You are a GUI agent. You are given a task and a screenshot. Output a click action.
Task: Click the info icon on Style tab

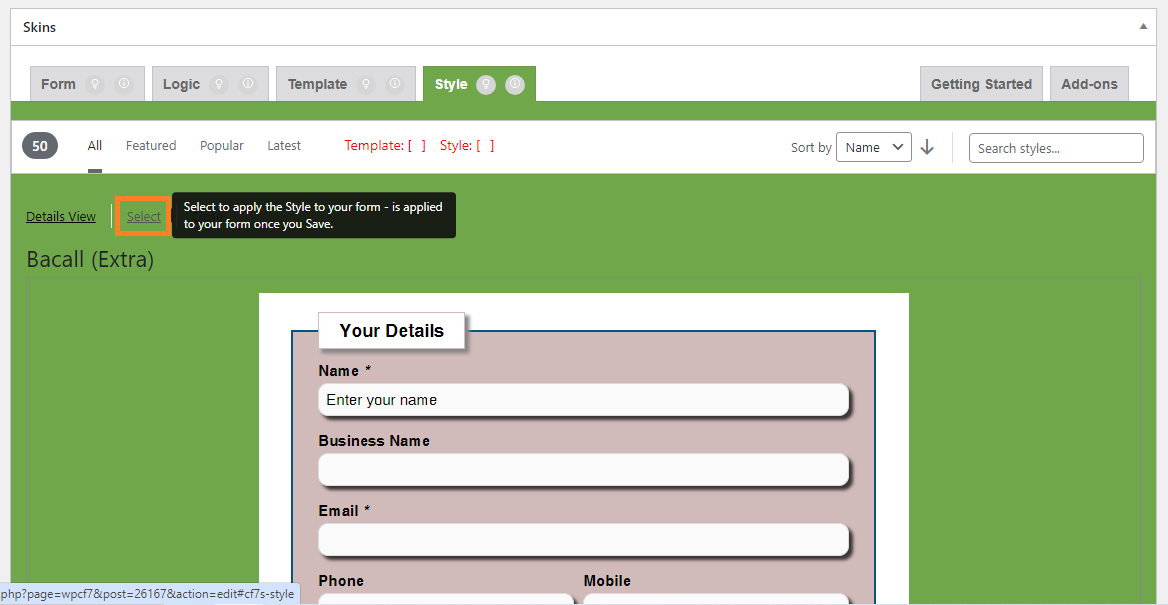(x=515, y=84)
